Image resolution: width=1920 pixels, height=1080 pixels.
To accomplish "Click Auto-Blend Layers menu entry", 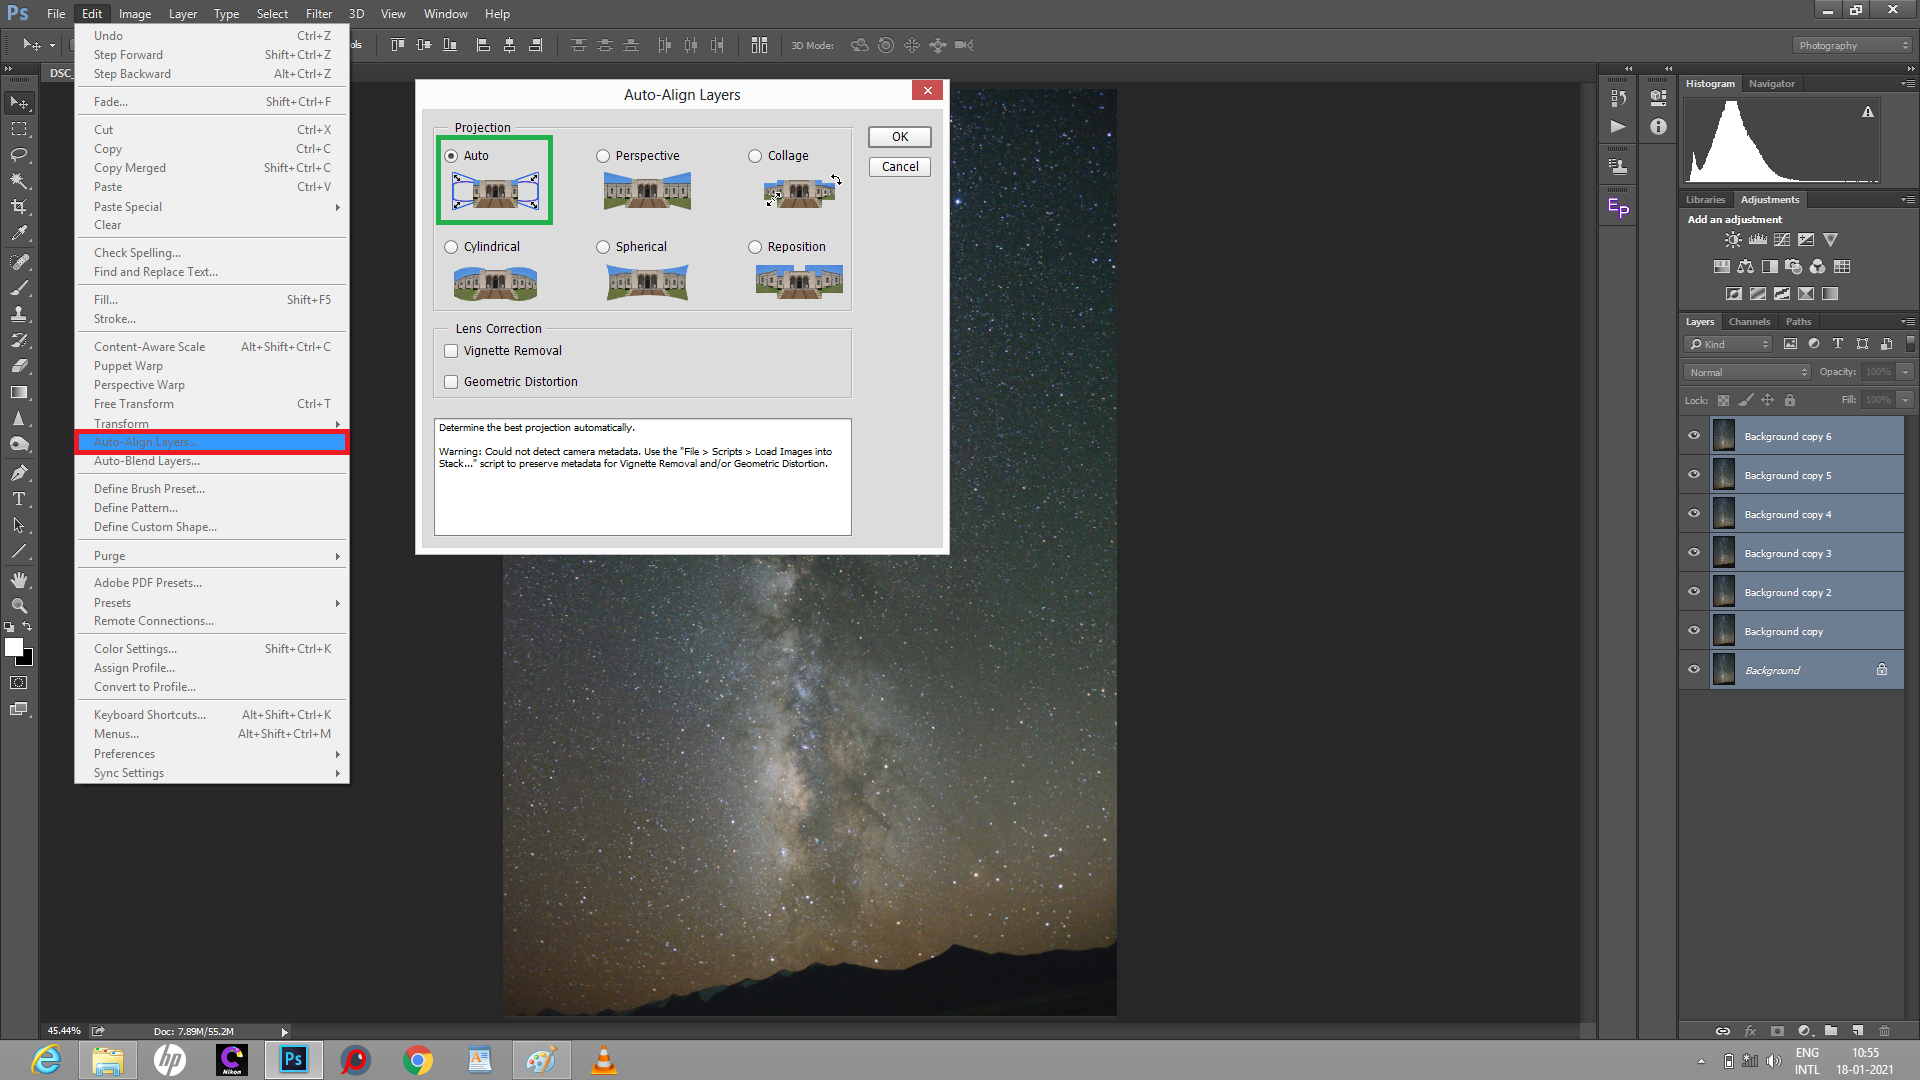I will [147, 461].
